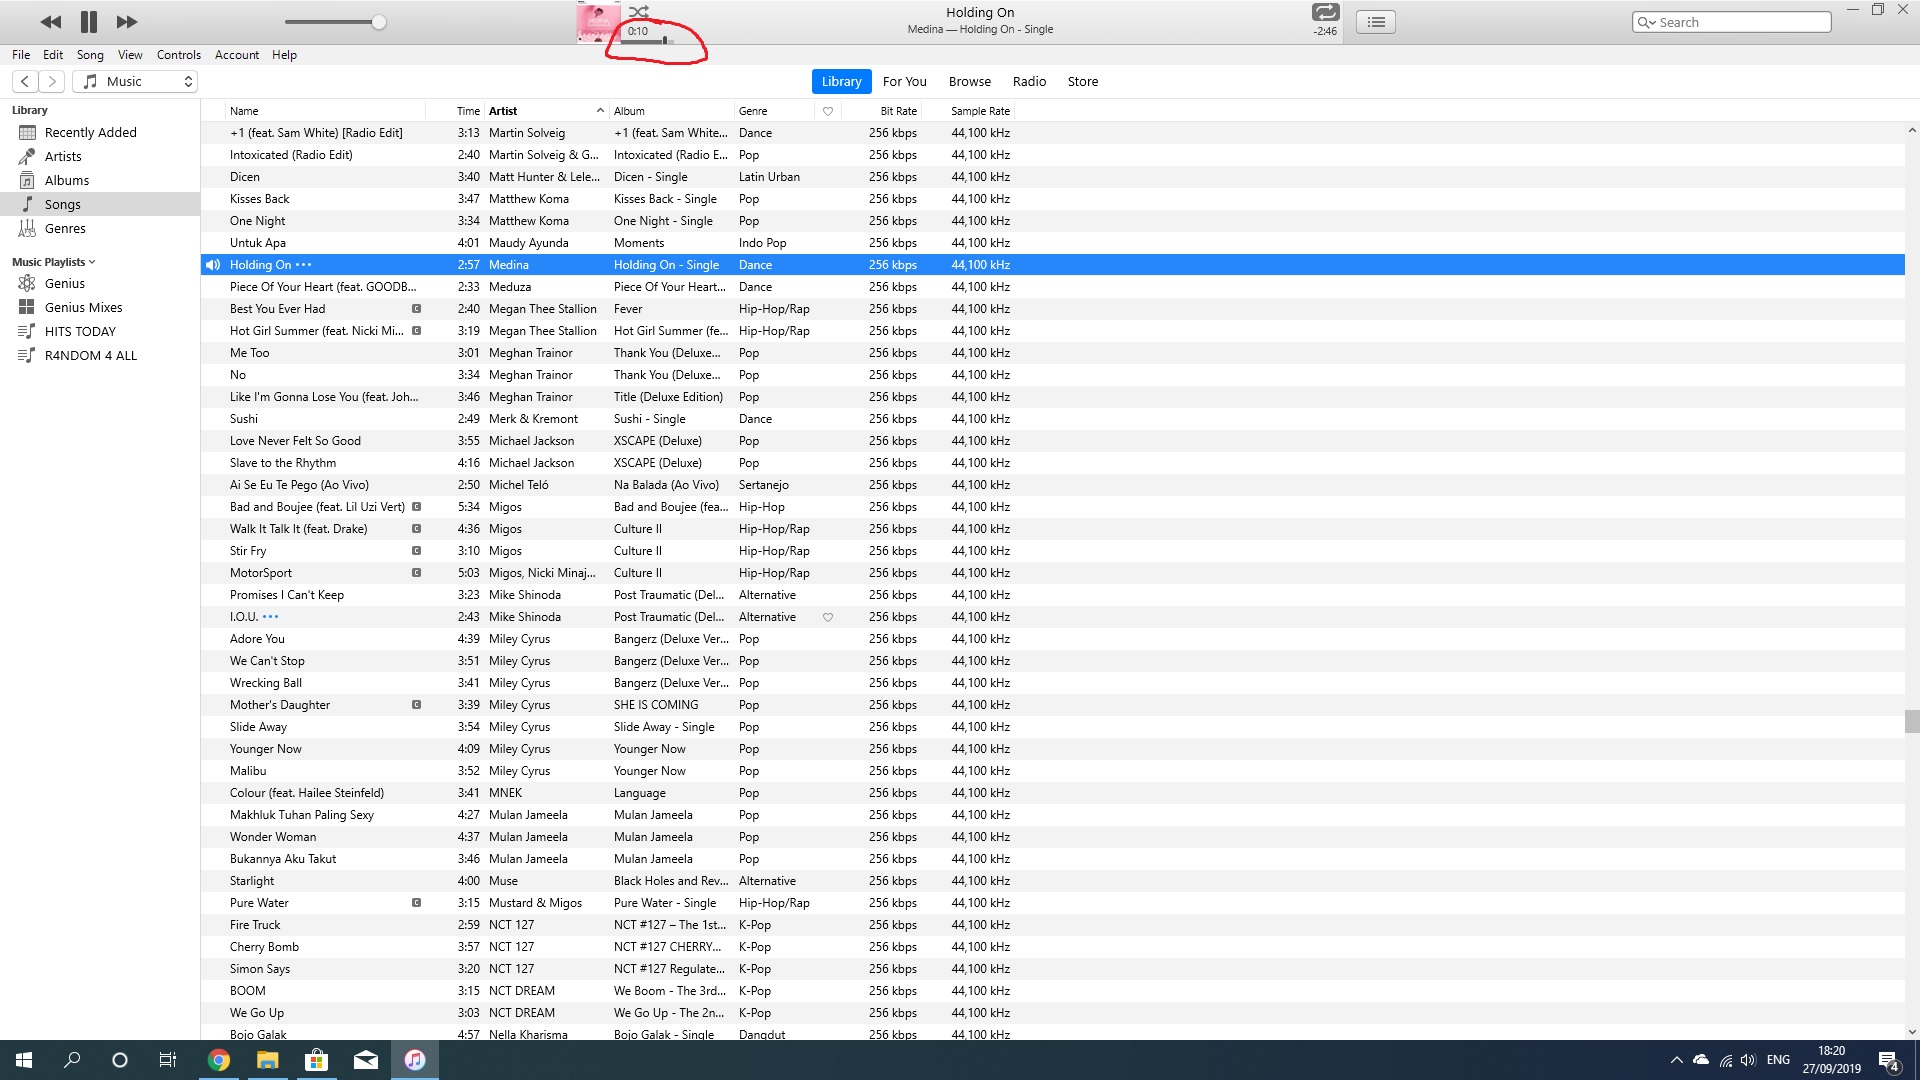
Task: Go back to previous track
Action: 50,22
